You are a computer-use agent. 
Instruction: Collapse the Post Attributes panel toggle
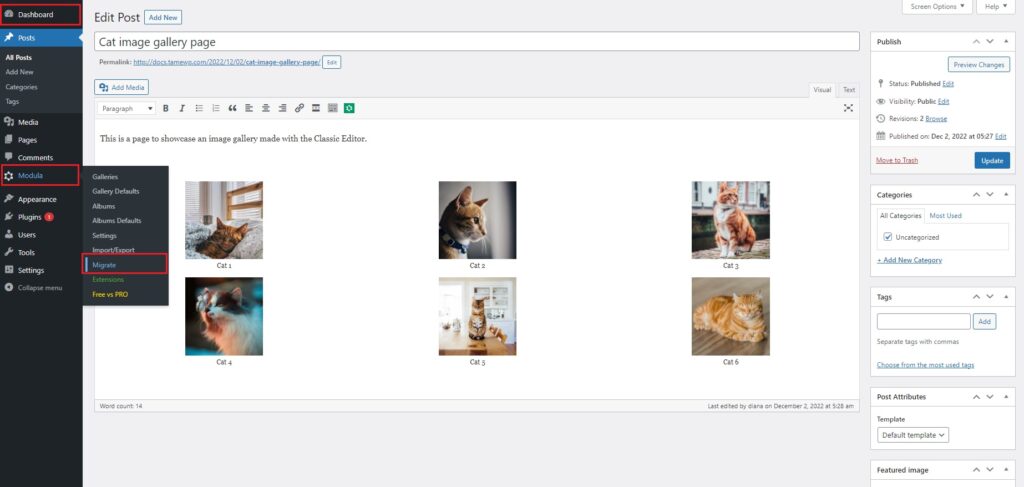pos(1004,396)
